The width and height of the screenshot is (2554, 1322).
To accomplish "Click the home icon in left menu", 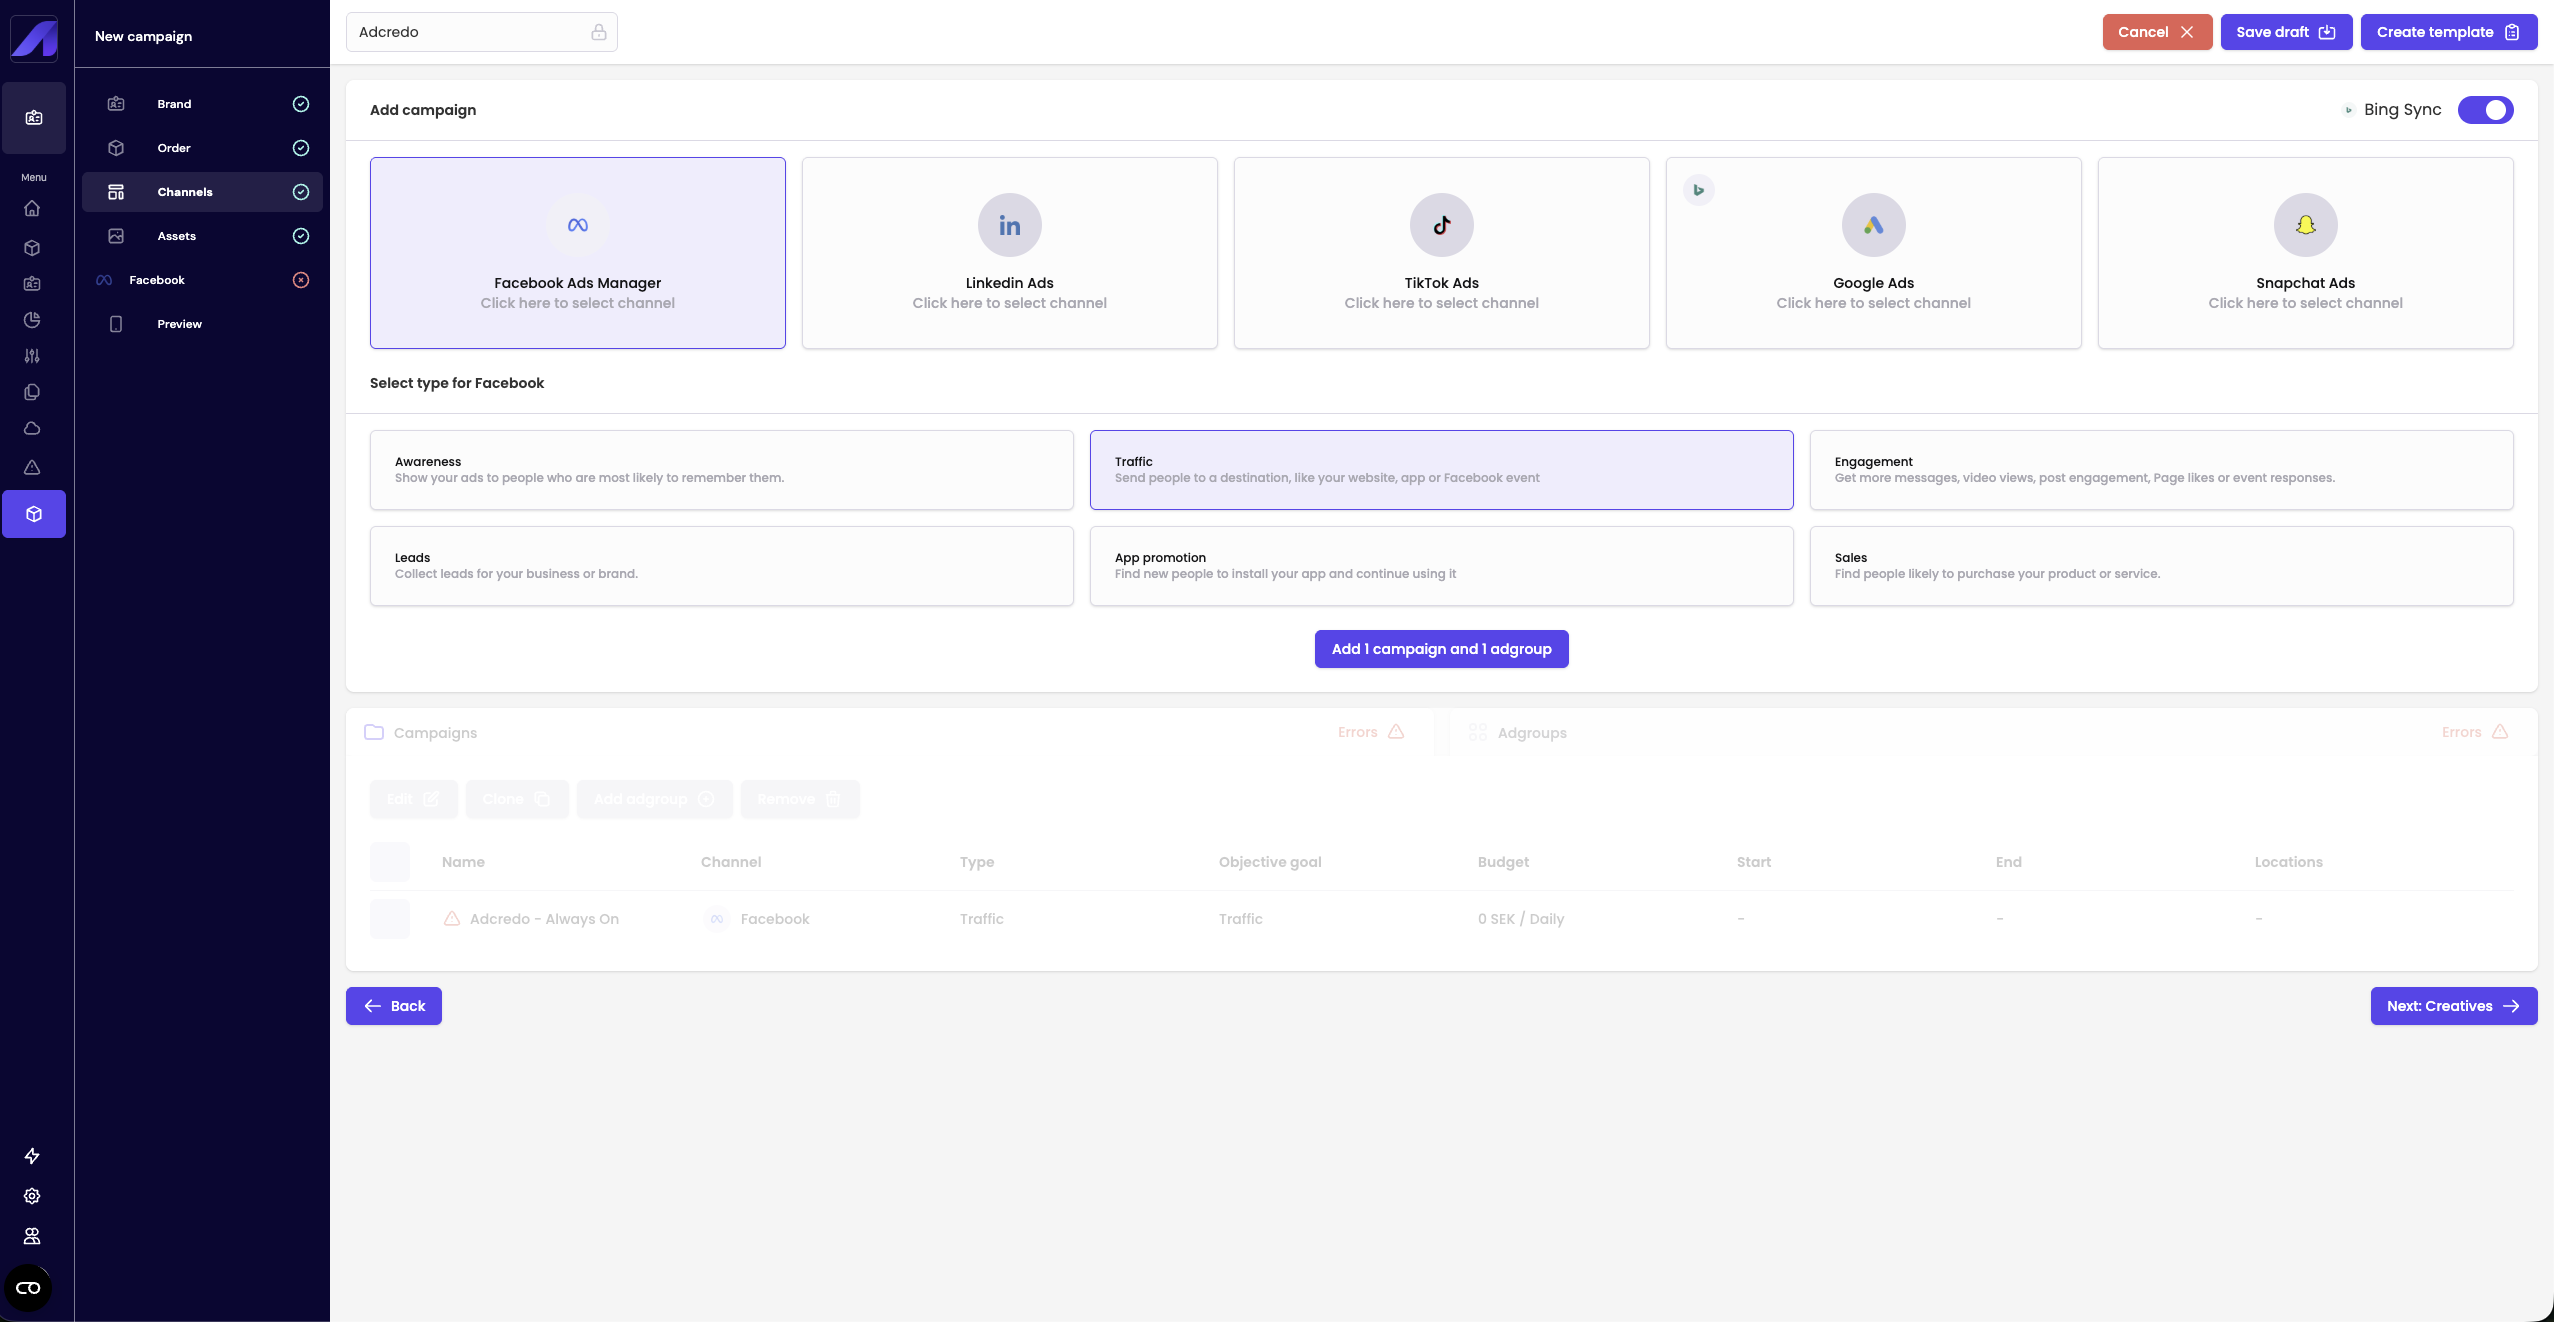I will [x=32, y=209].
